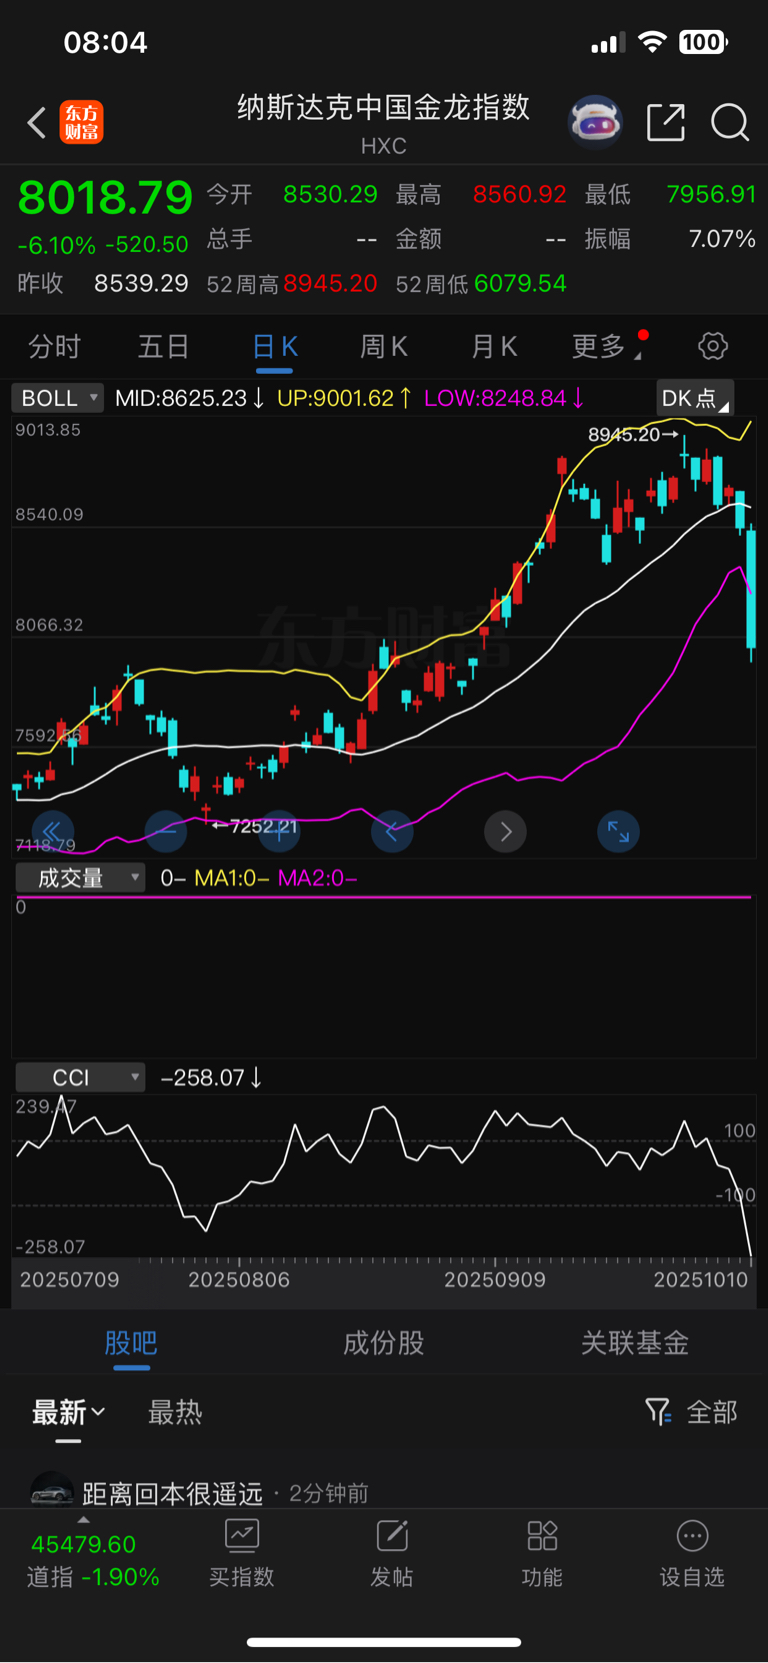768x1663 pixels.
Task: Tap the 发帖 compose icon
Action: point(392,1536)
